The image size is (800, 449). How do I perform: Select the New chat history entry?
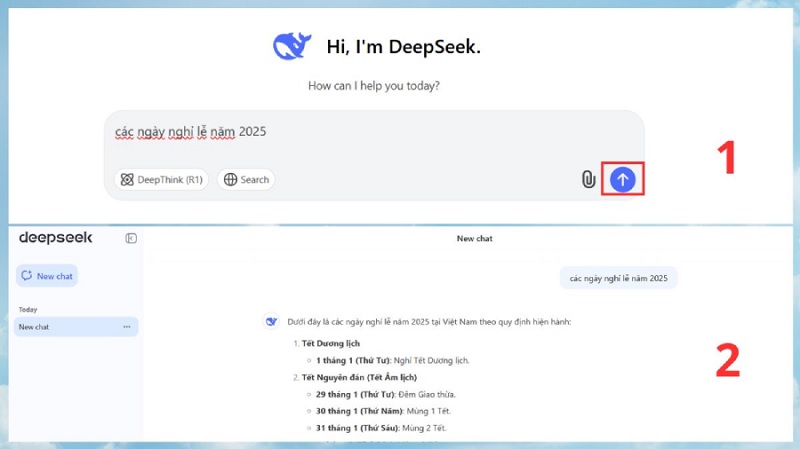[x=76, y=327]
